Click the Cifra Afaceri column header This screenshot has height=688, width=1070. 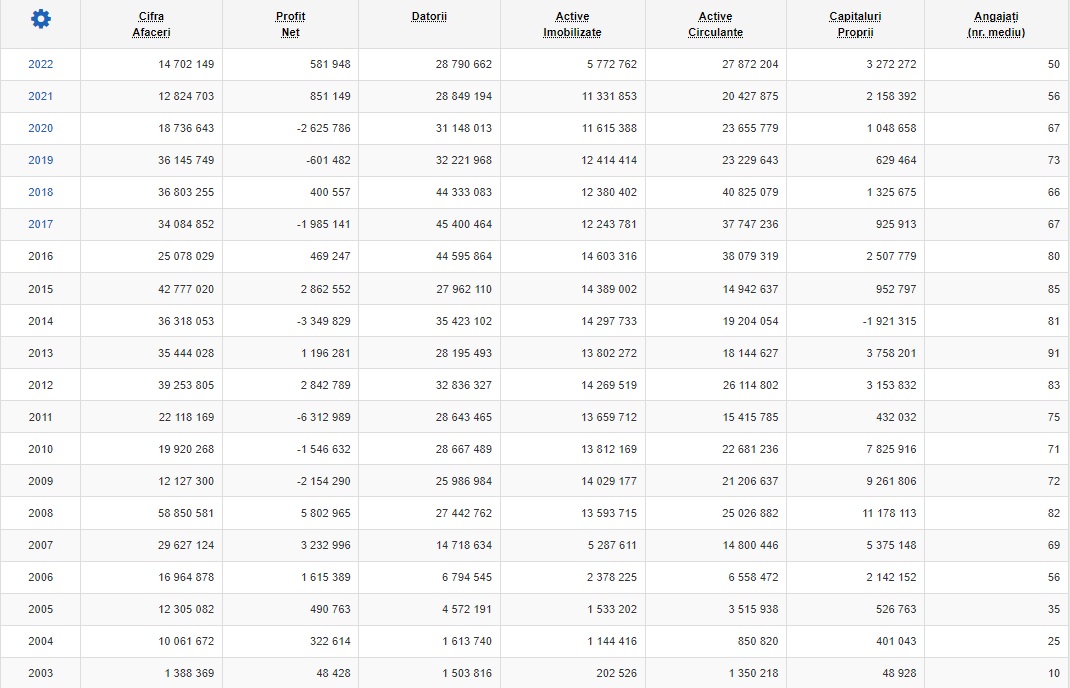tap(151, 24)
